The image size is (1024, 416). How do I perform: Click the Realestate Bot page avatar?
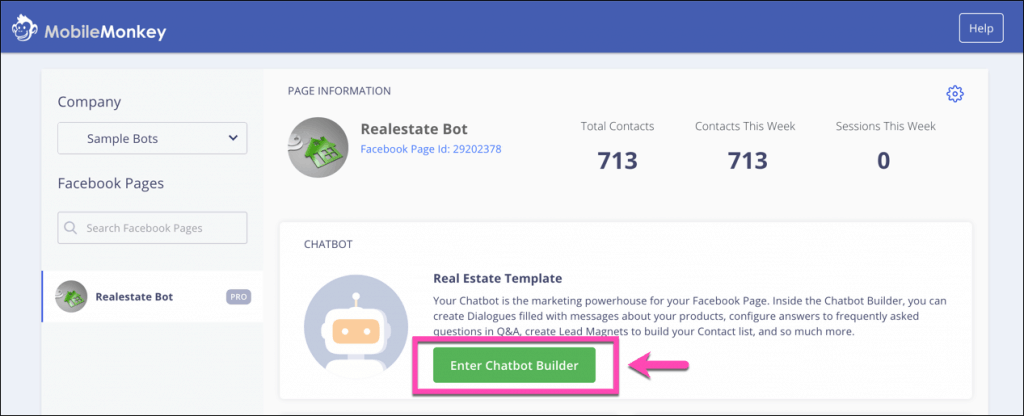click(x=319, y=148)
